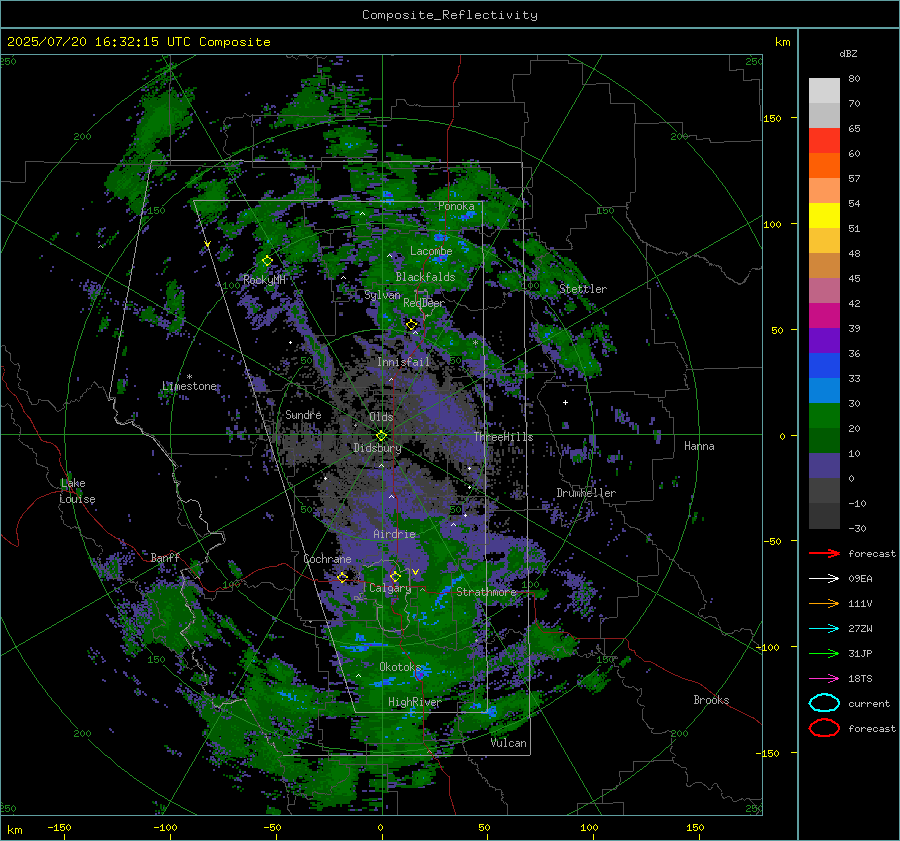Click the HighRiver city label
900x841 pixels.
click(x=414, y=702)
